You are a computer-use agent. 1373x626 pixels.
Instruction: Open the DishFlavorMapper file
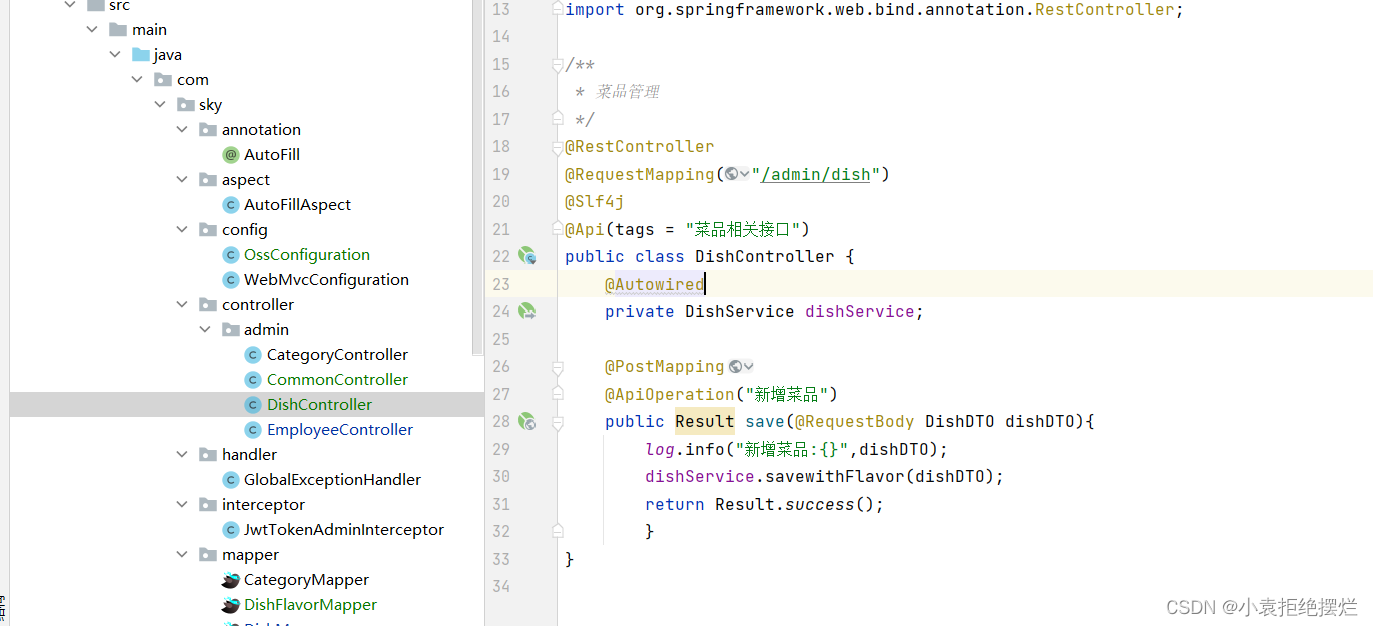tap(310, 605)
